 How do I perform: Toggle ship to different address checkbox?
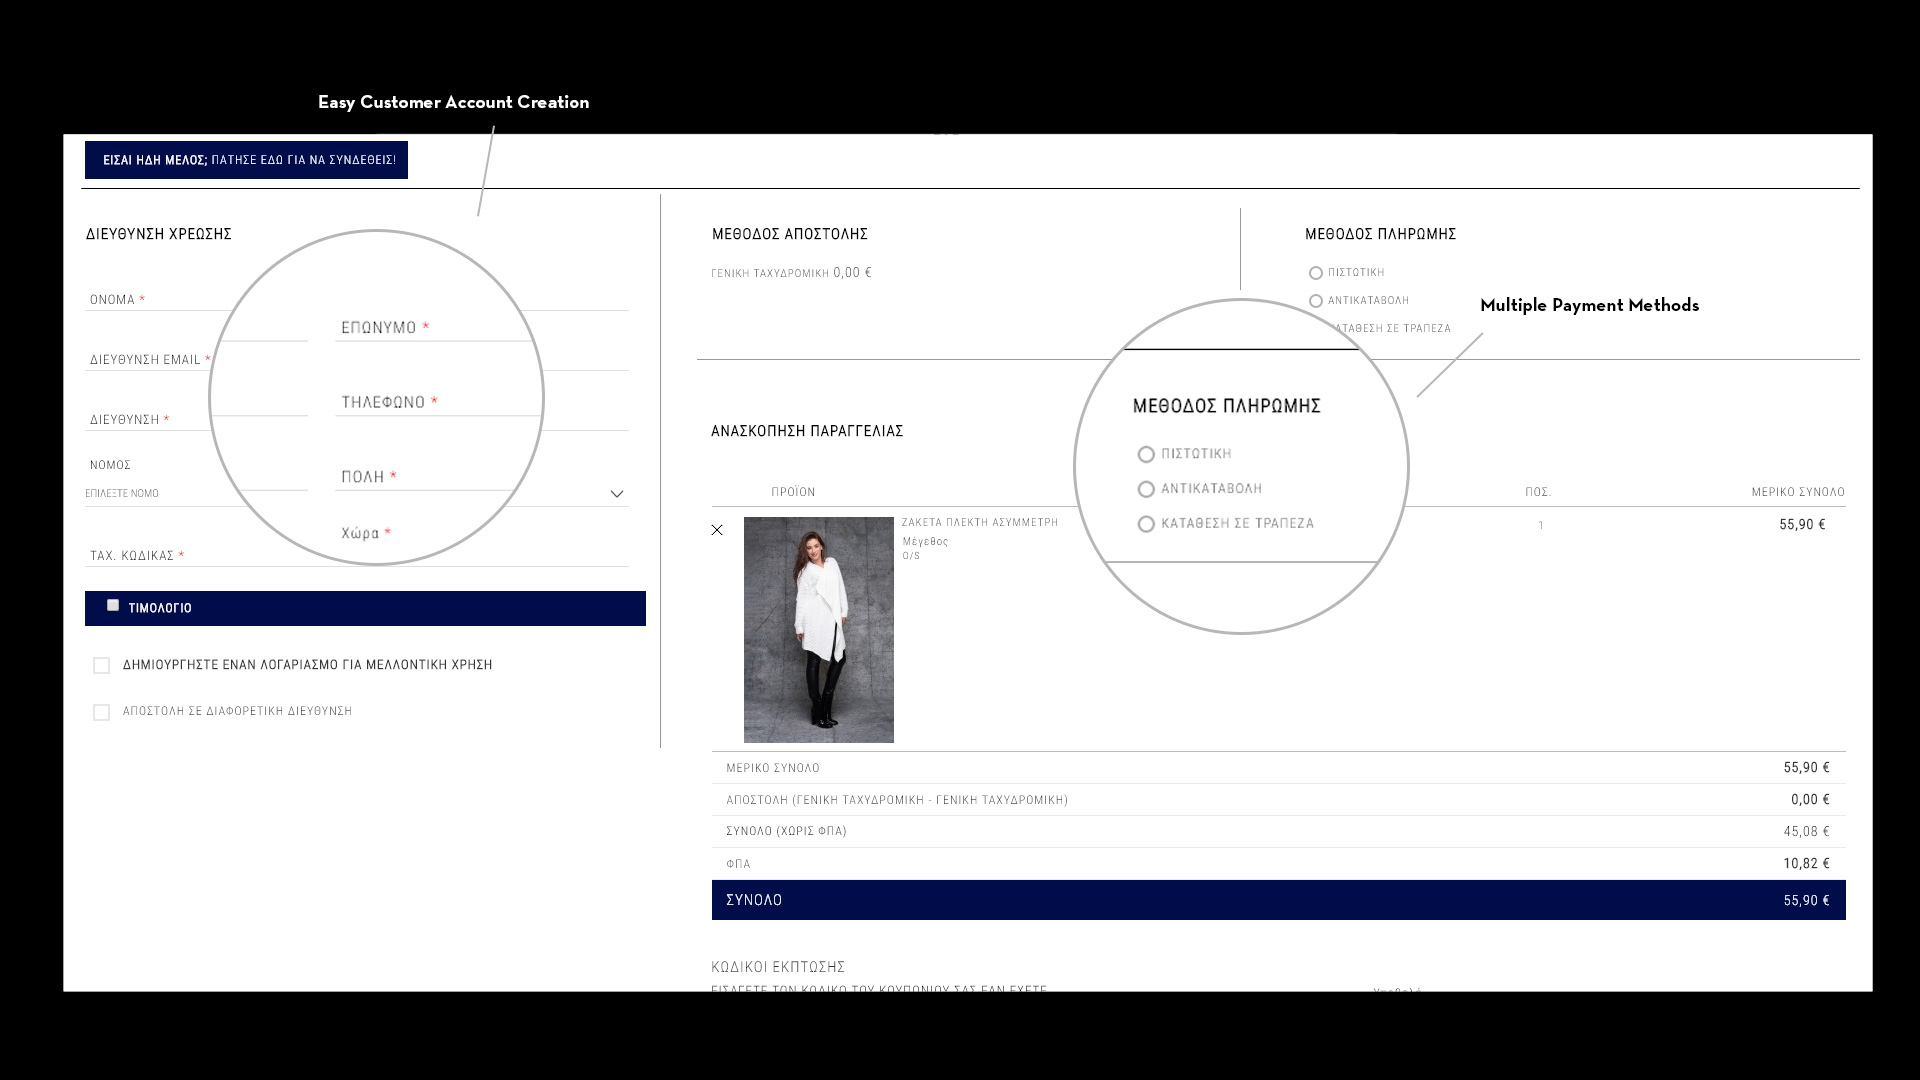[x=102, y=712]
